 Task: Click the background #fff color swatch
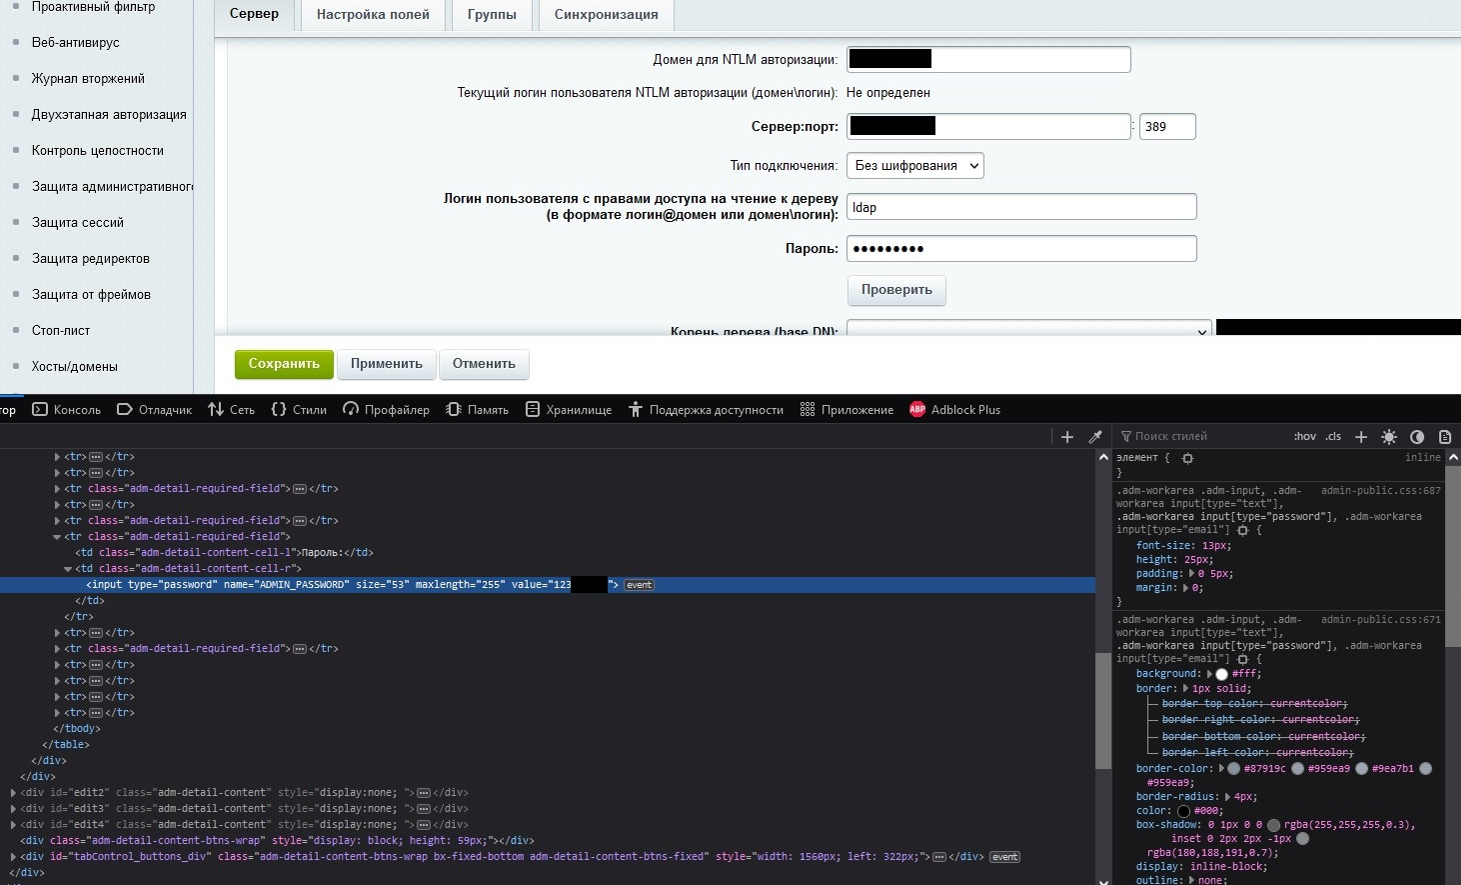pos(1222,674)
